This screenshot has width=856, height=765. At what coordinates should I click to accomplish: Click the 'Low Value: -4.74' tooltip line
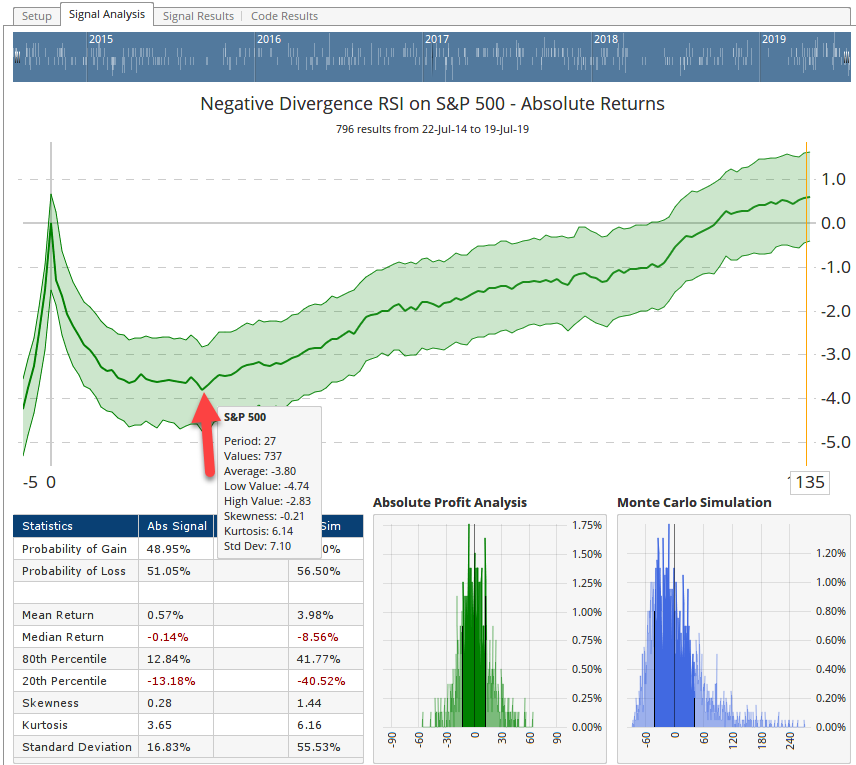(266, 486)
